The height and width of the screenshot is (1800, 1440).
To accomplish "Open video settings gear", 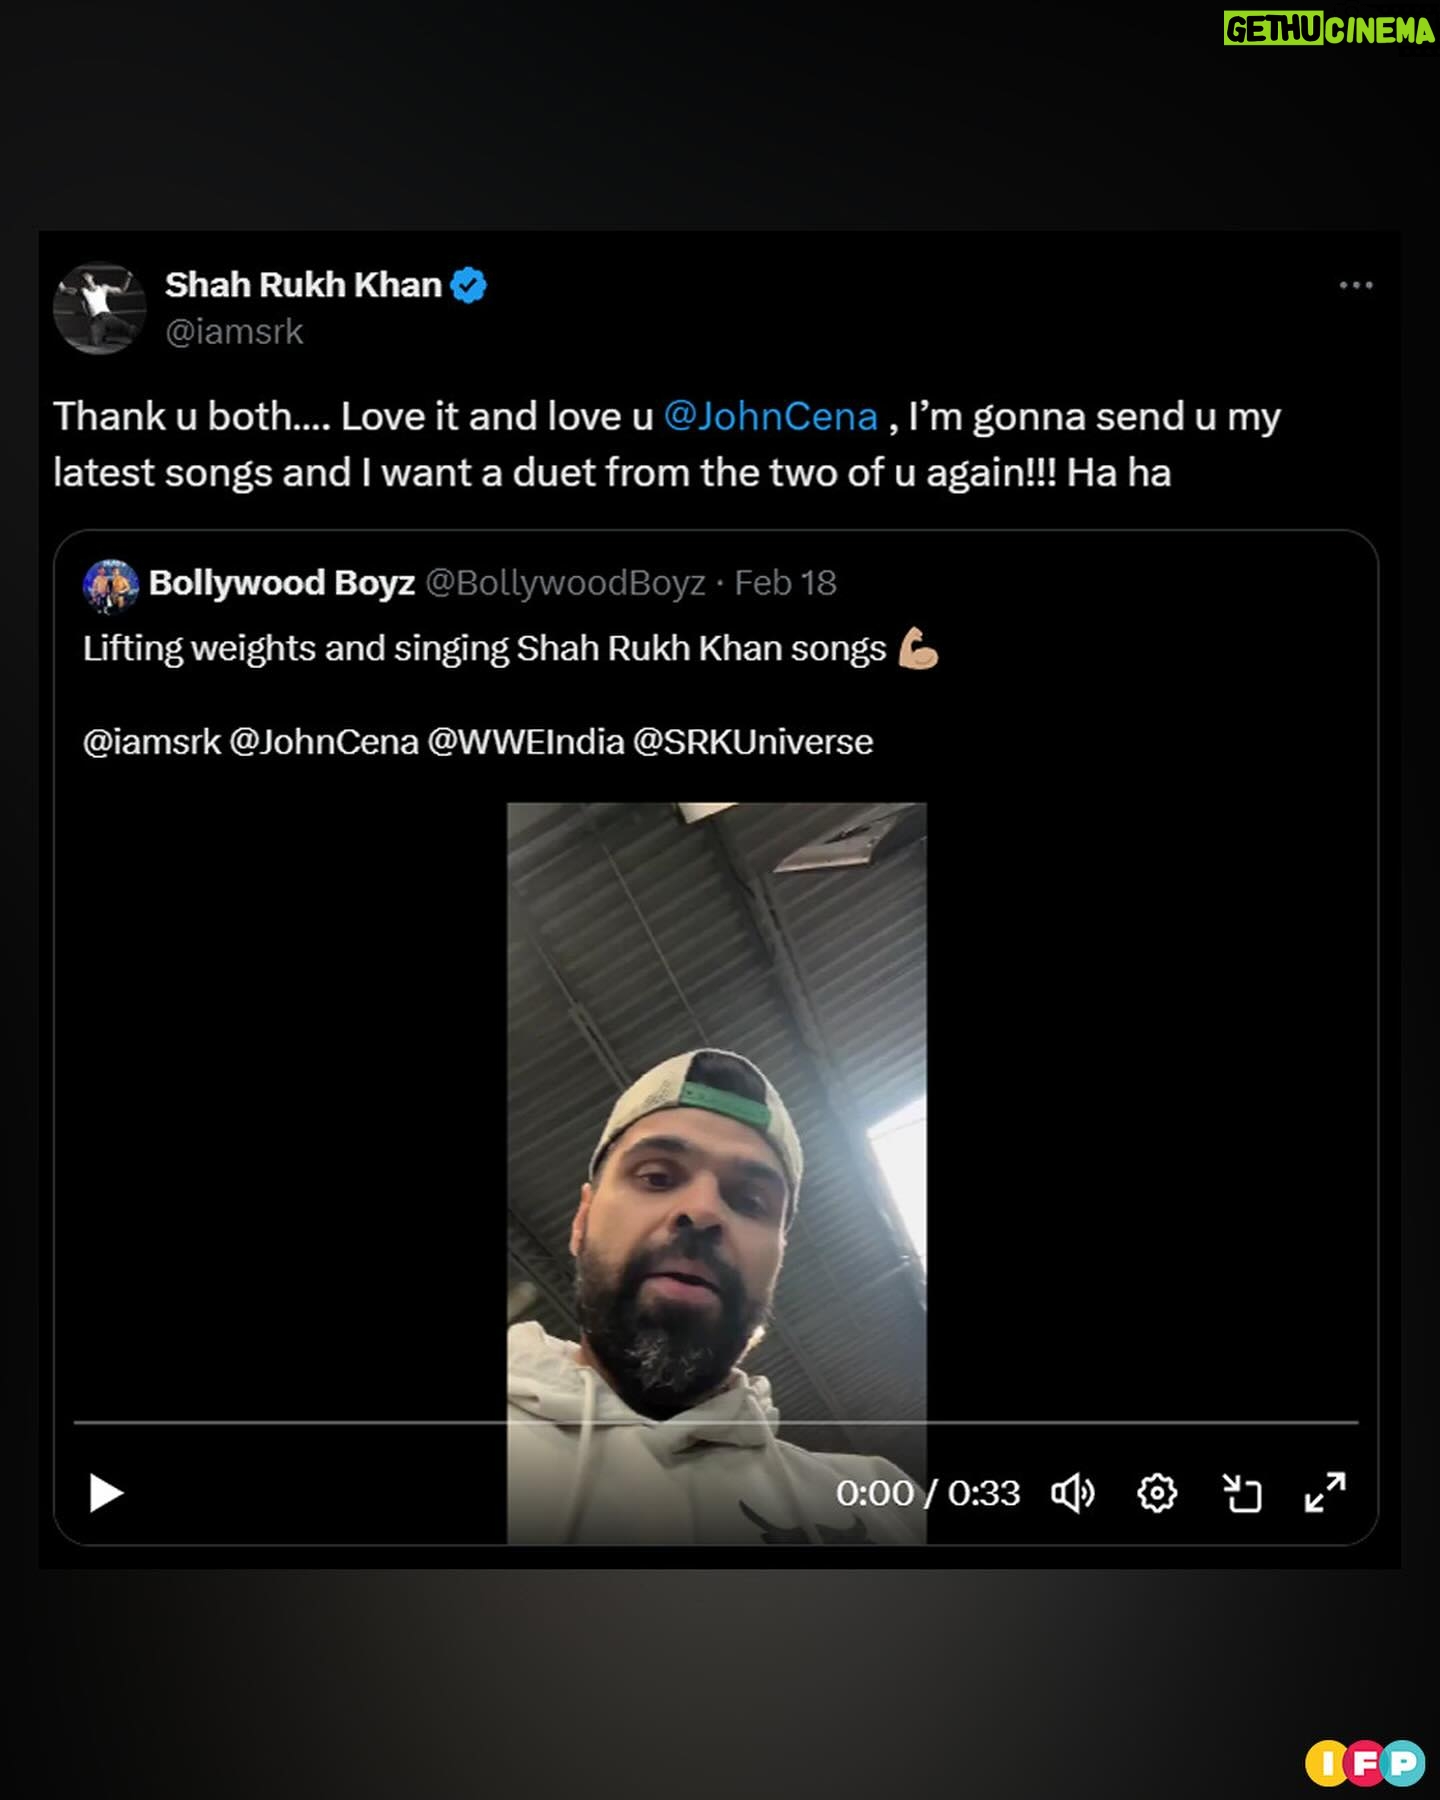I will (1157, 1493).
